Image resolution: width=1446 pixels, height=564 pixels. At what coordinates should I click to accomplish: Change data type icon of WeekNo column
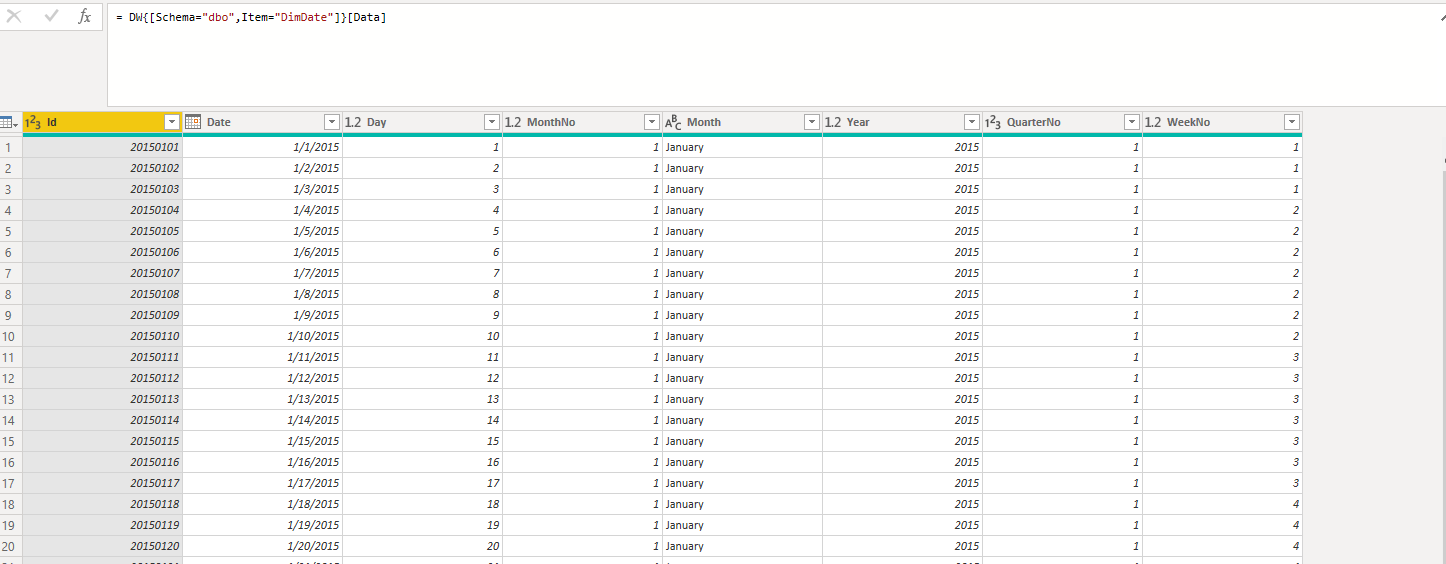1153,122
